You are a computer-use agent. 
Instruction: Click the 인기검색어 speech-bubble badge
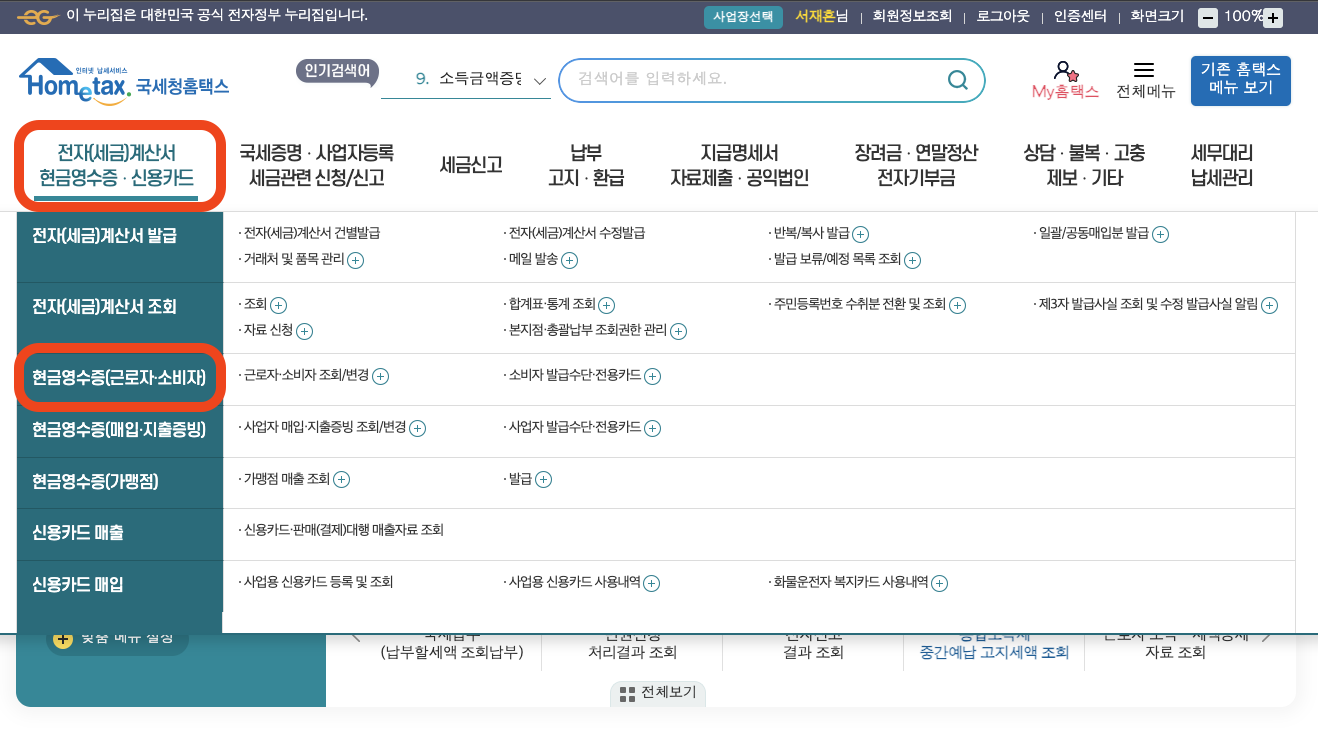pyautogui.click(x=337, y=72)
